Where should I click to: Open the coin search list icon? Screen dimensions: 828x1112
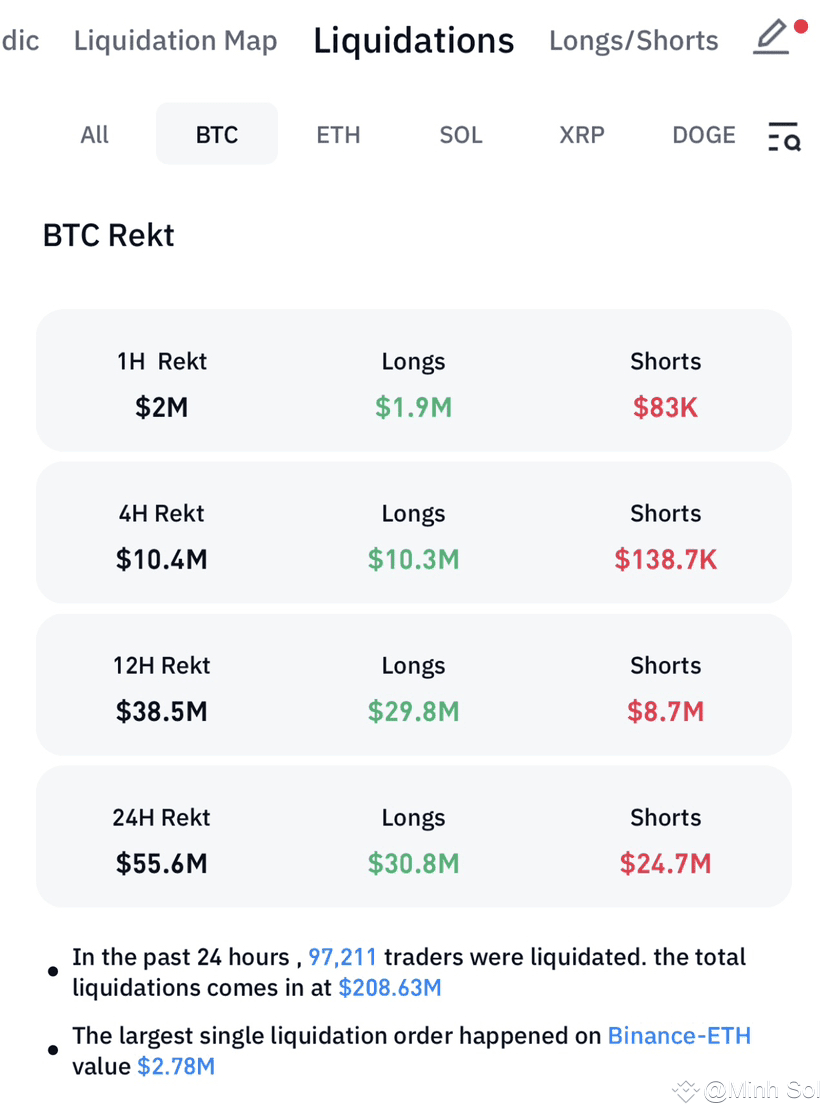click(x=783, y=136)
